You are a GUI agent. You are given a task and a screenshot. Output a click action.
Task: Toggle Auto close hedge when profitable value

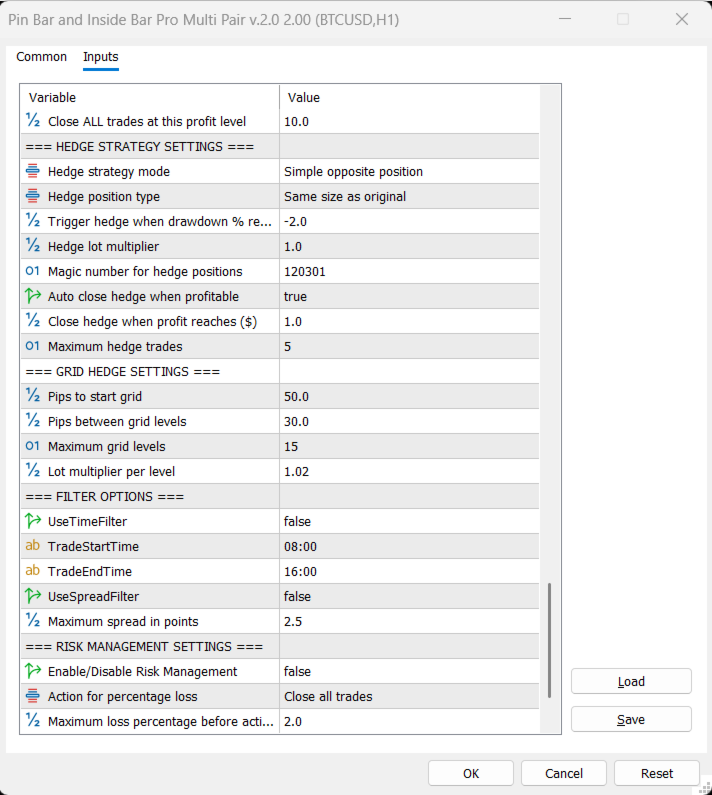point(410,297)
